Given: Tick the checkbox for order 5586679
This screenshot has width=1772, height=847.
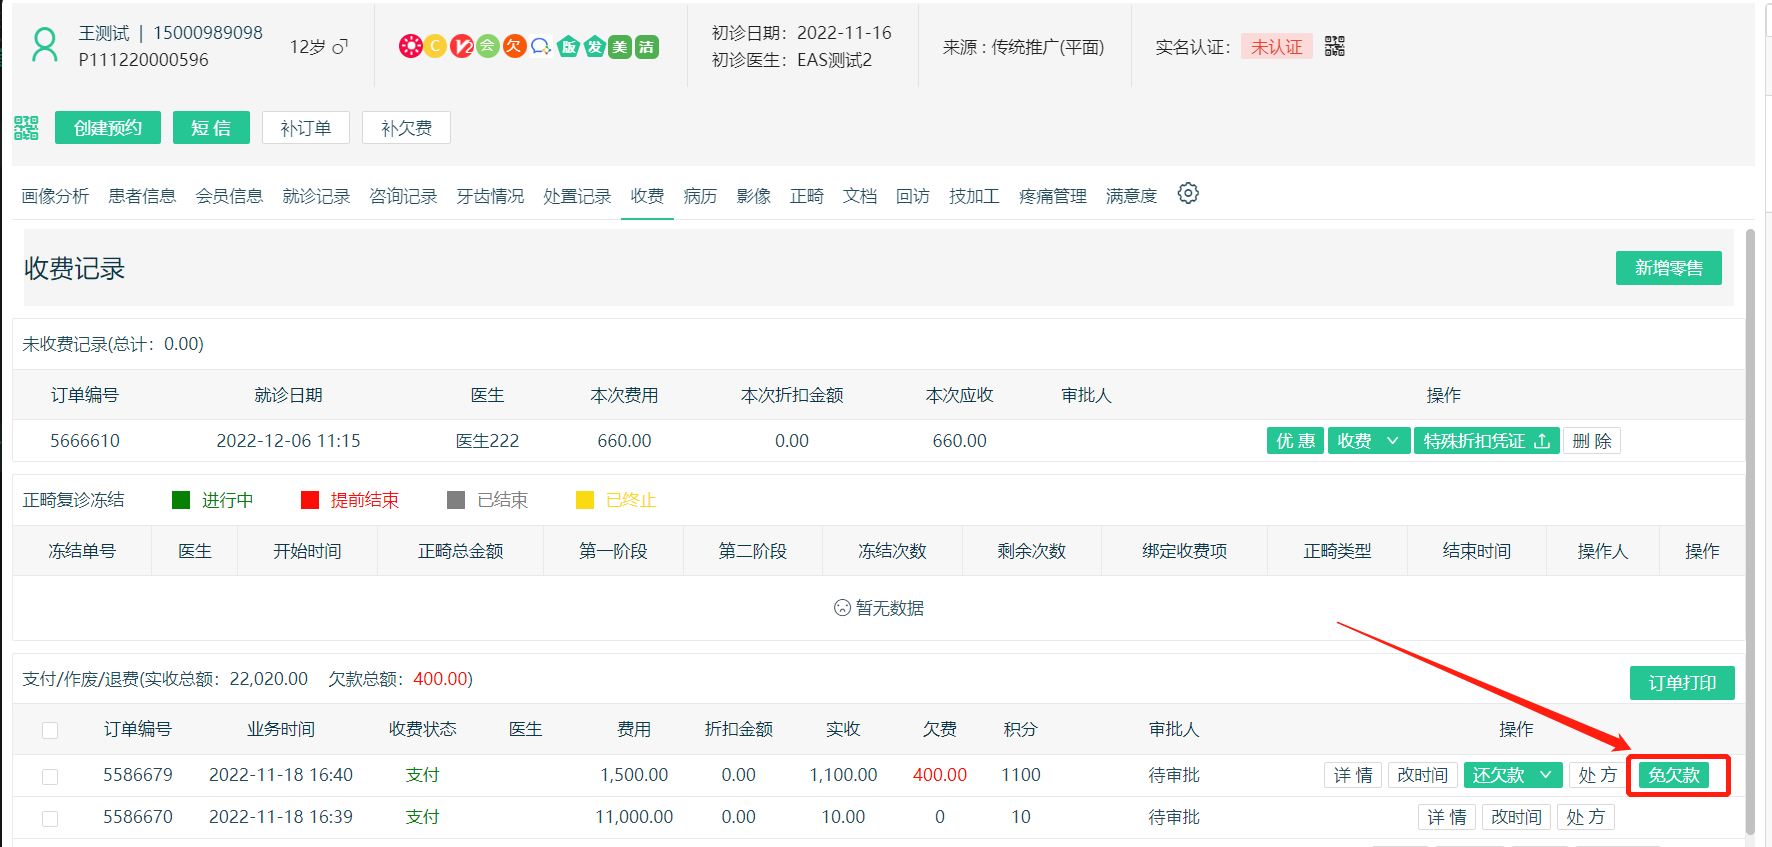Looking at the screenshot, I should [x=50, y=776].
